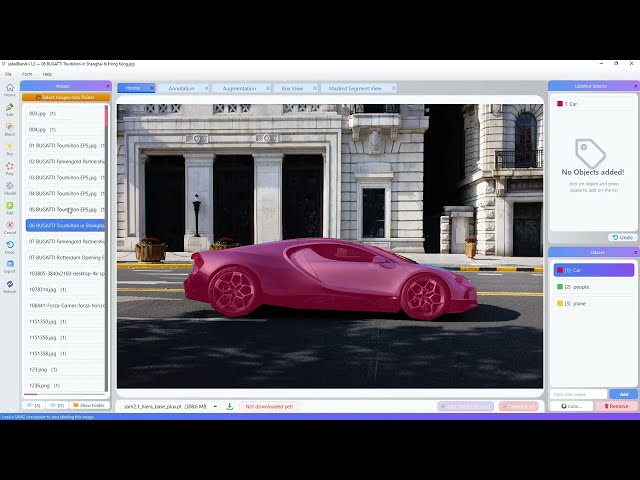The width and height of the screenshot is (640, 480).
Task: Go to Home in the left toolbar
Action: point(10,90)
